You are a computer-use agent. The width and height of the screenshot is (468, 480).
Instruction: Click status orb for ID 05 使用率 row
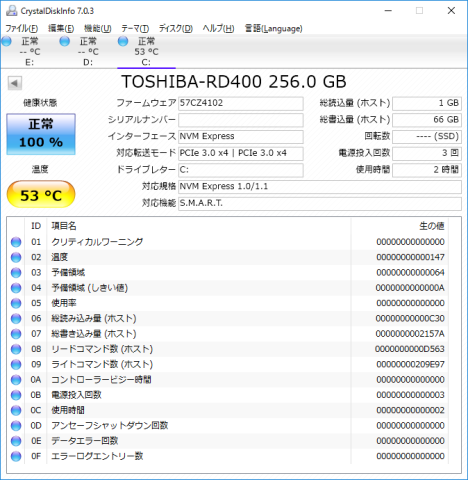[16, 303]
